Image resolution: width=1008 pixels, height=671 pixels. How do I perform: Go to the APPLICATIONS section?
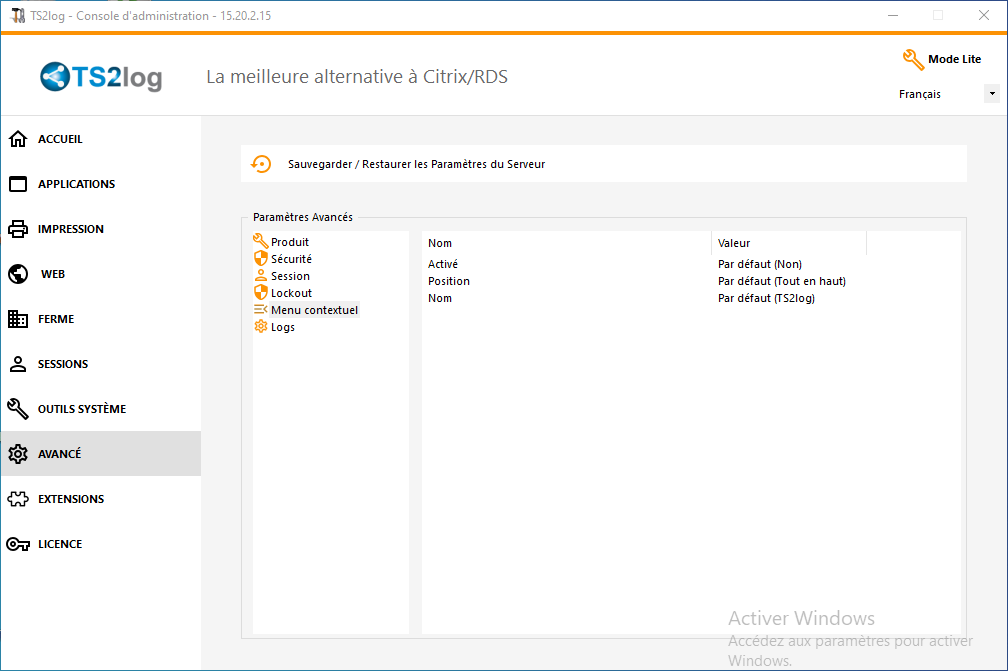101,184
